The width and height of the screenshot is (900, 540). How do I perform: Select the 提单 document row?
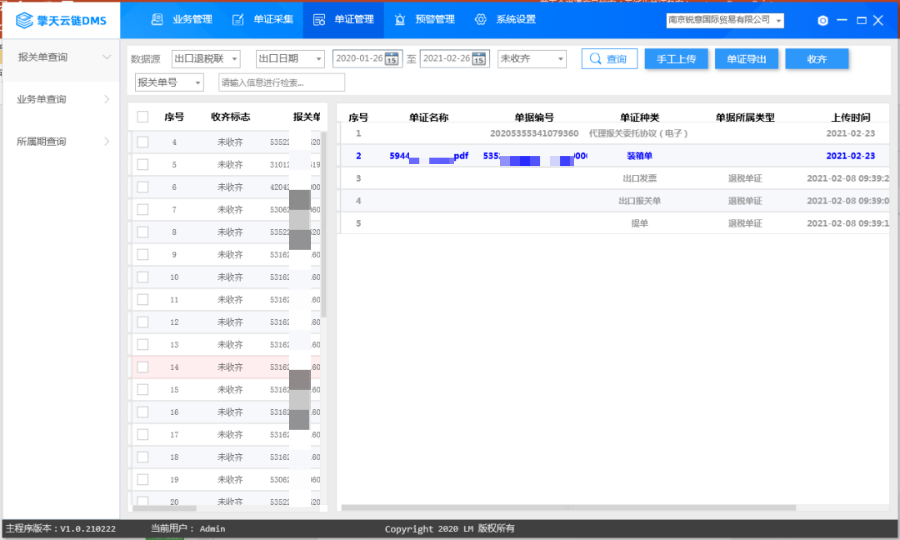coord(614,223)
